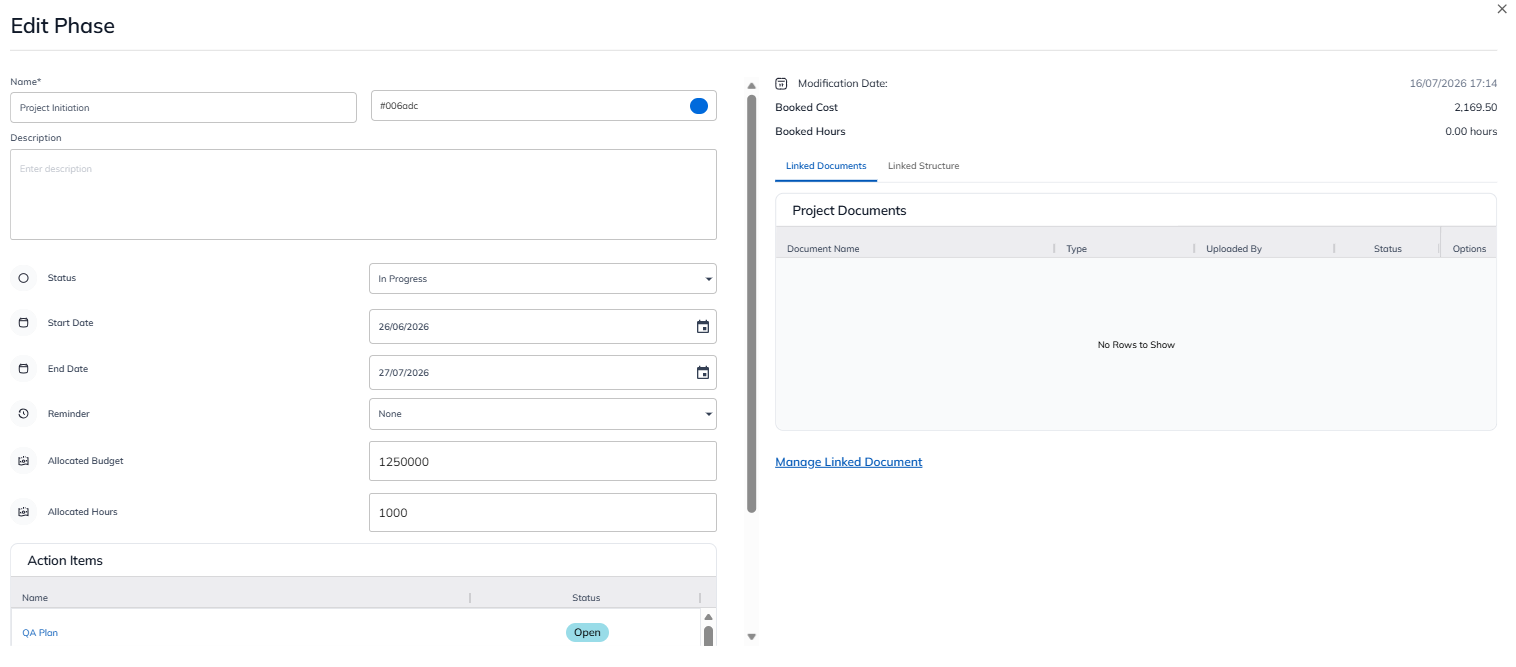
Task: Open the Start Date calendar picker
Action: [x=703, y=327]
